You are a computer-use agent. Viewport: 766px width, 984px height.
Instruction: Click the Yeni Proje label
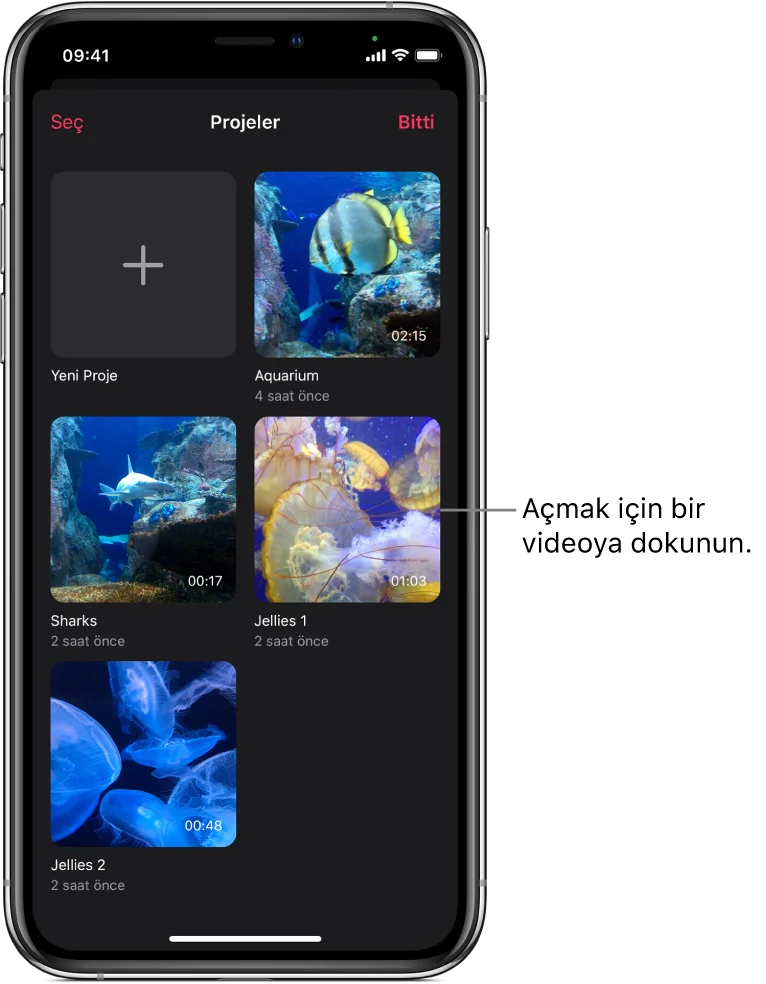tap(84, 376)
